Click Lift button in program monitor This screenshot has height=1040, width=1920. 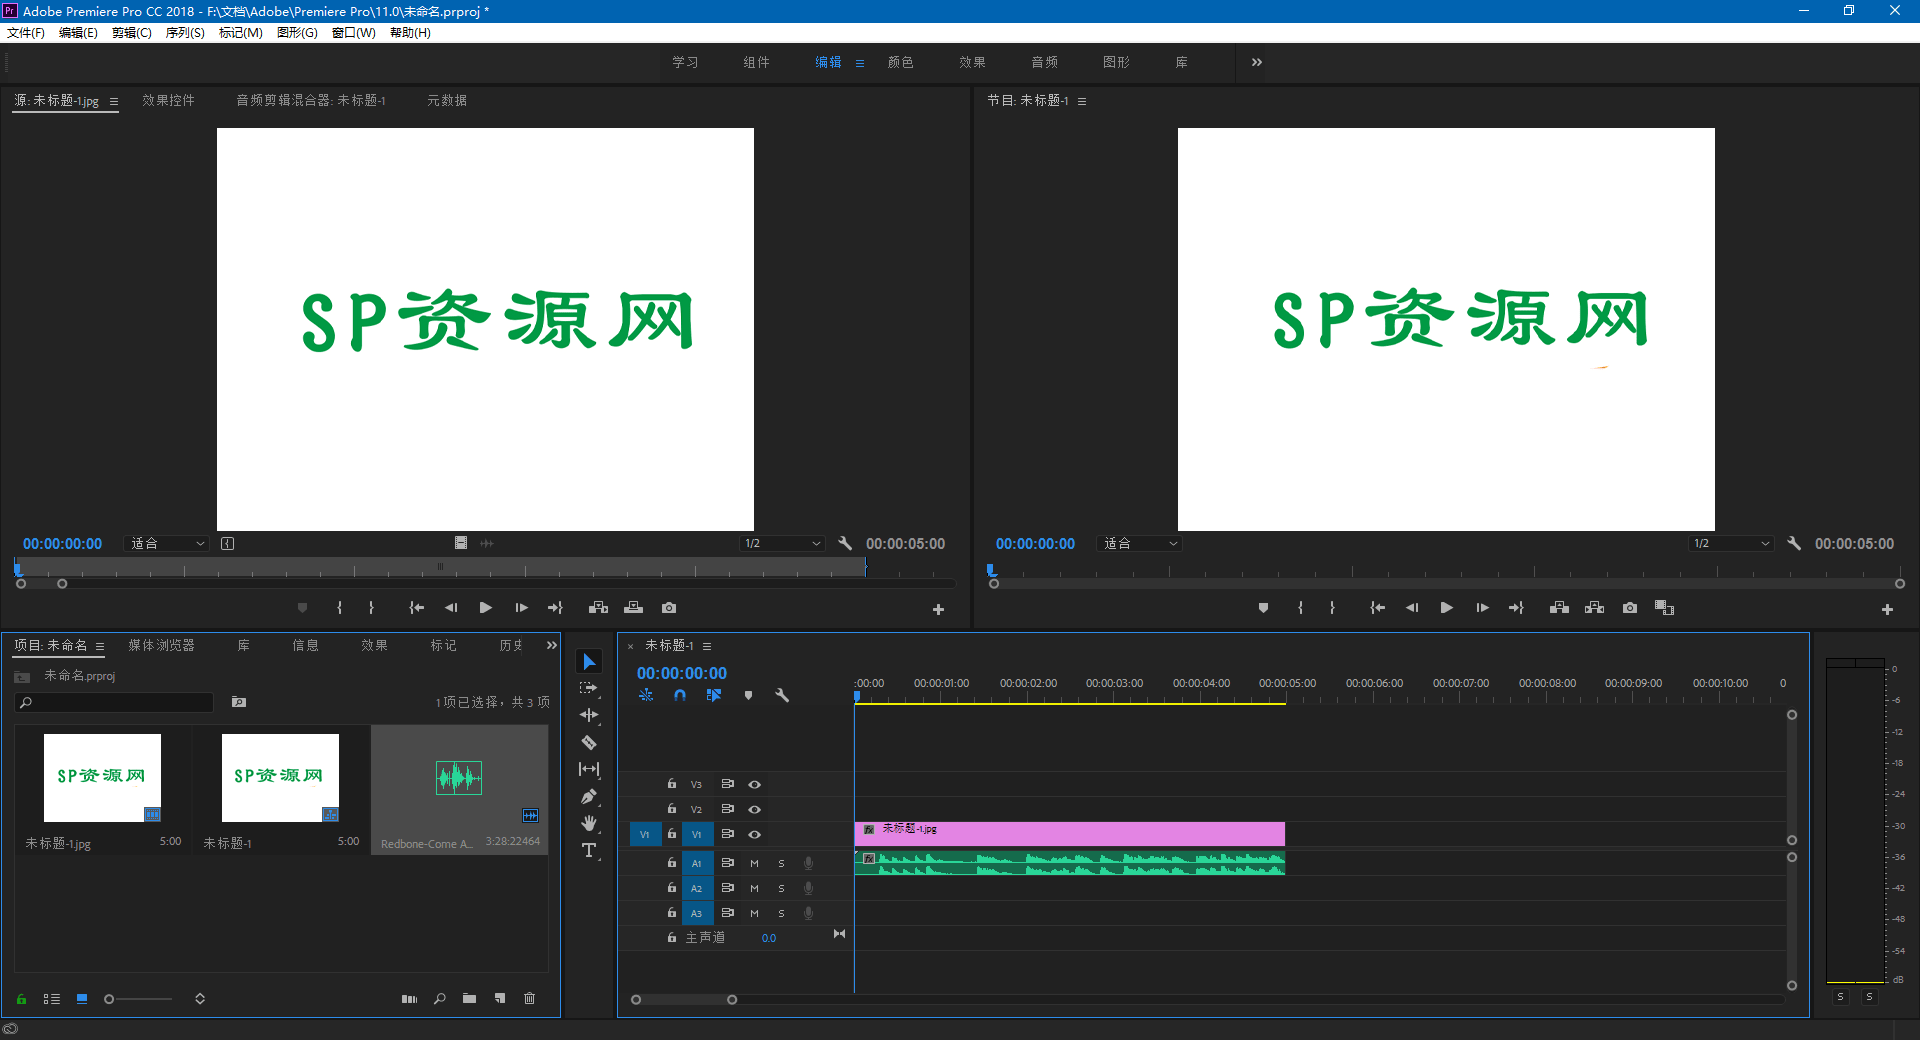click(x=1559, y=608)
